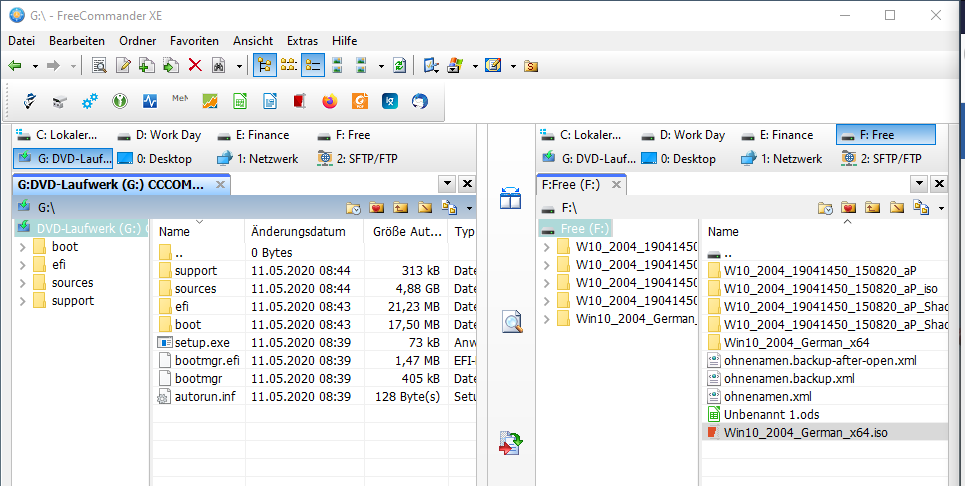Open the Favoriten menu
Screen dimensions: 965x486
[194, 41]
